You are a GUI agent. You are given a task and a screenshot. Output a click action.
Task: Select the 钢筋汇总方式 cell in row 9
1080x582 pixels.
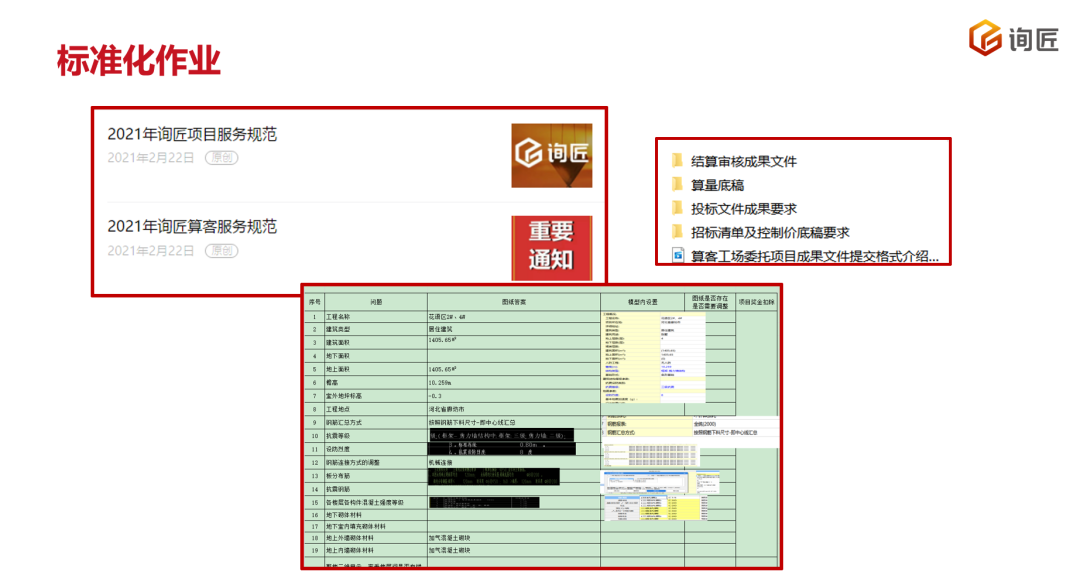(x=352, y=422)
